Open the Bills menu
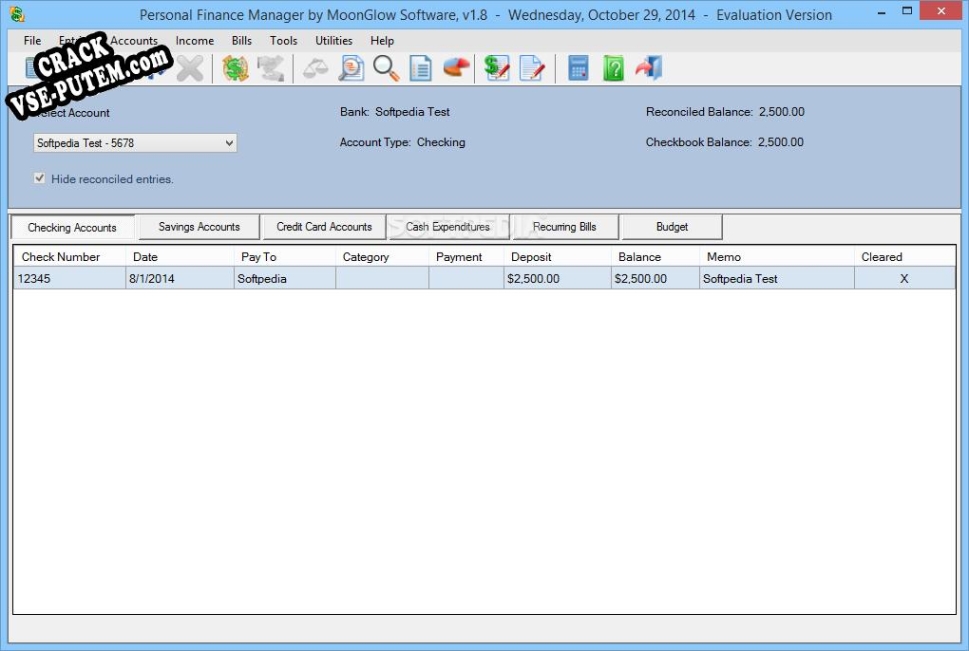Image resolution: width=969 pixels, height=651 pixels. pos(242,41)
